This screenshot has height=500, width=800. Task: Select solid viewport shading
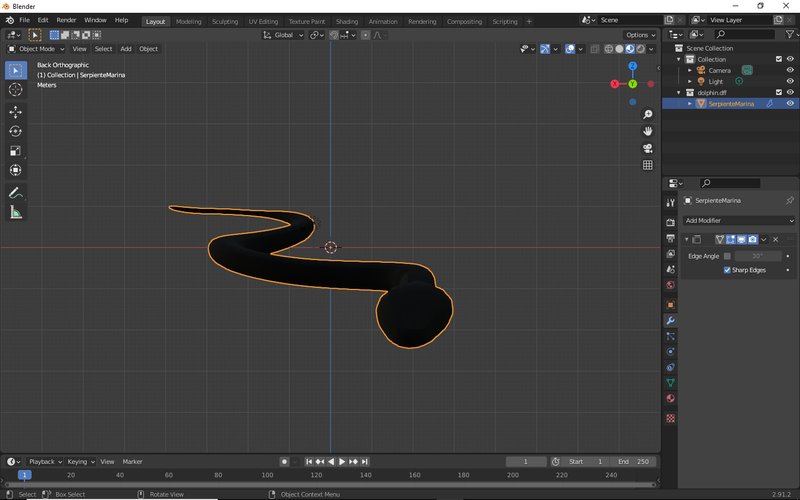click(x=619, y=49)
